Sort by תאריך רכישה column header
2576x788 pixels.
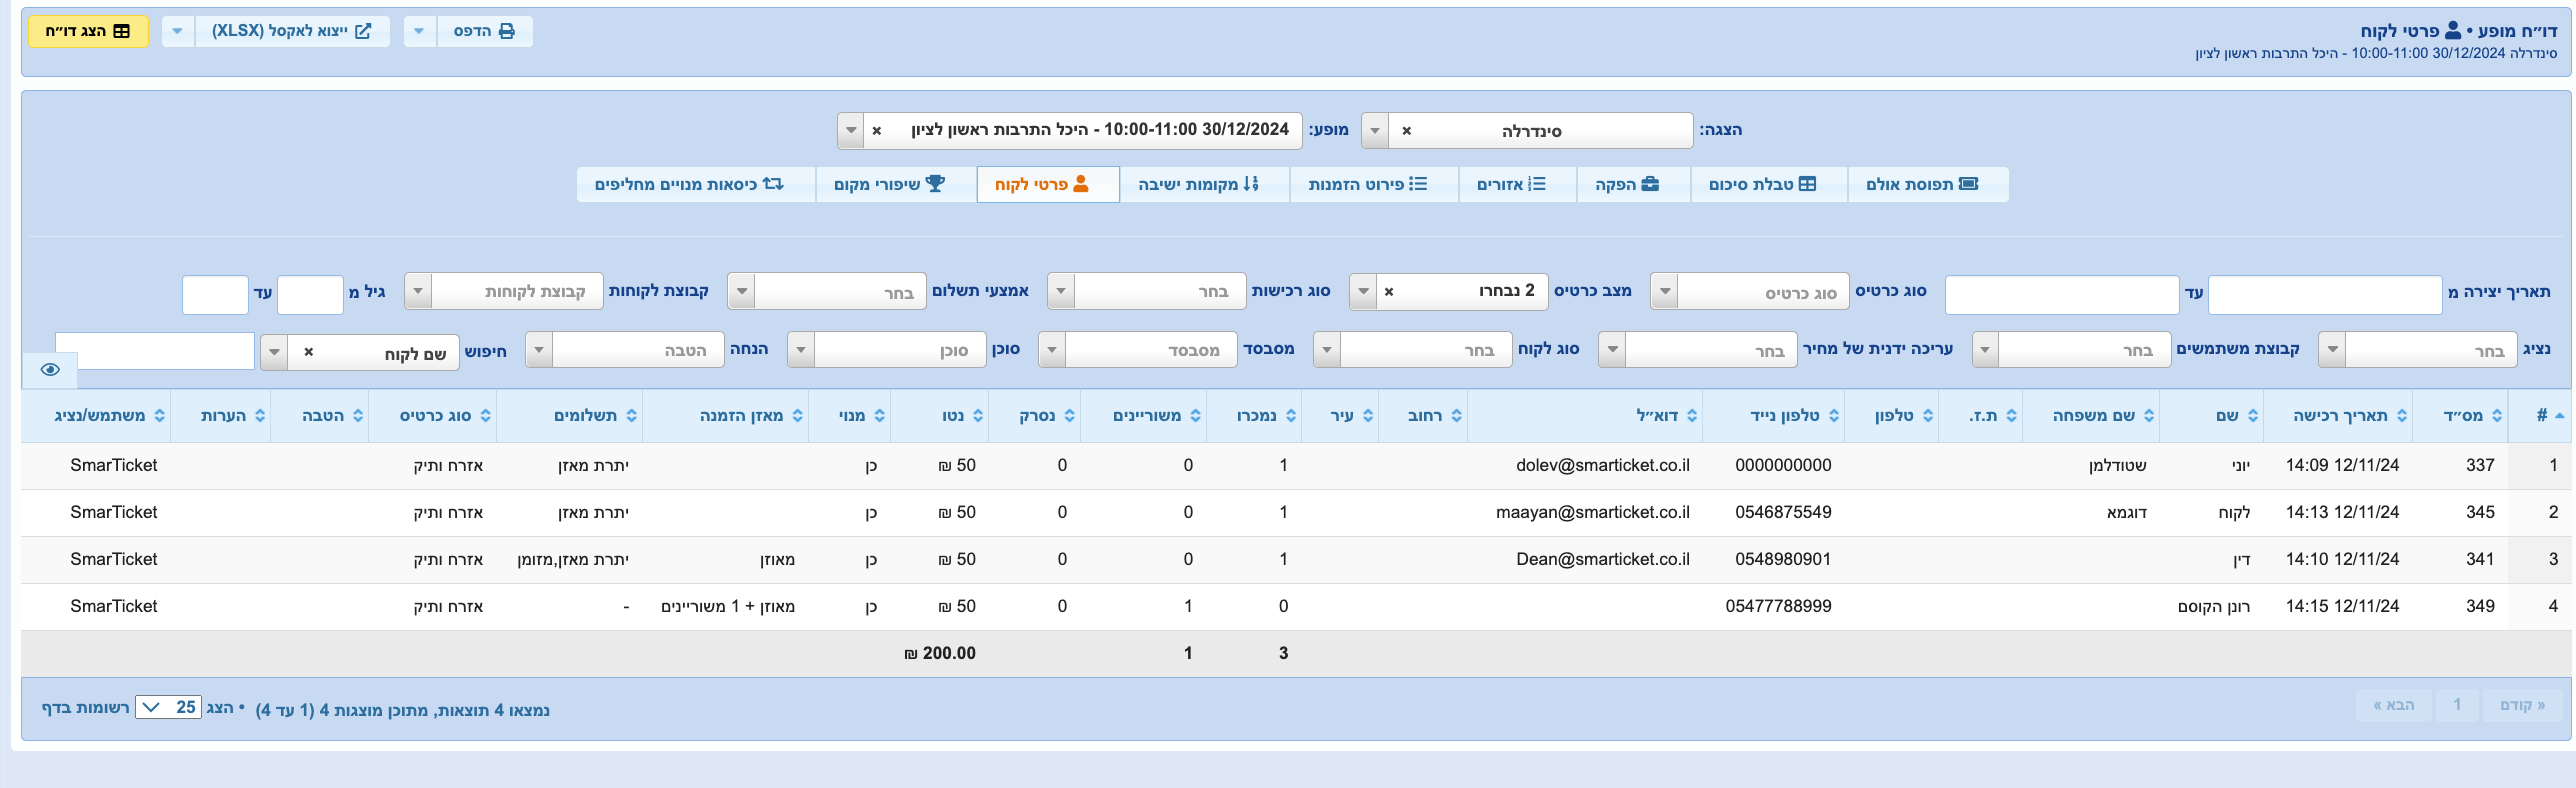(2337, 416)
